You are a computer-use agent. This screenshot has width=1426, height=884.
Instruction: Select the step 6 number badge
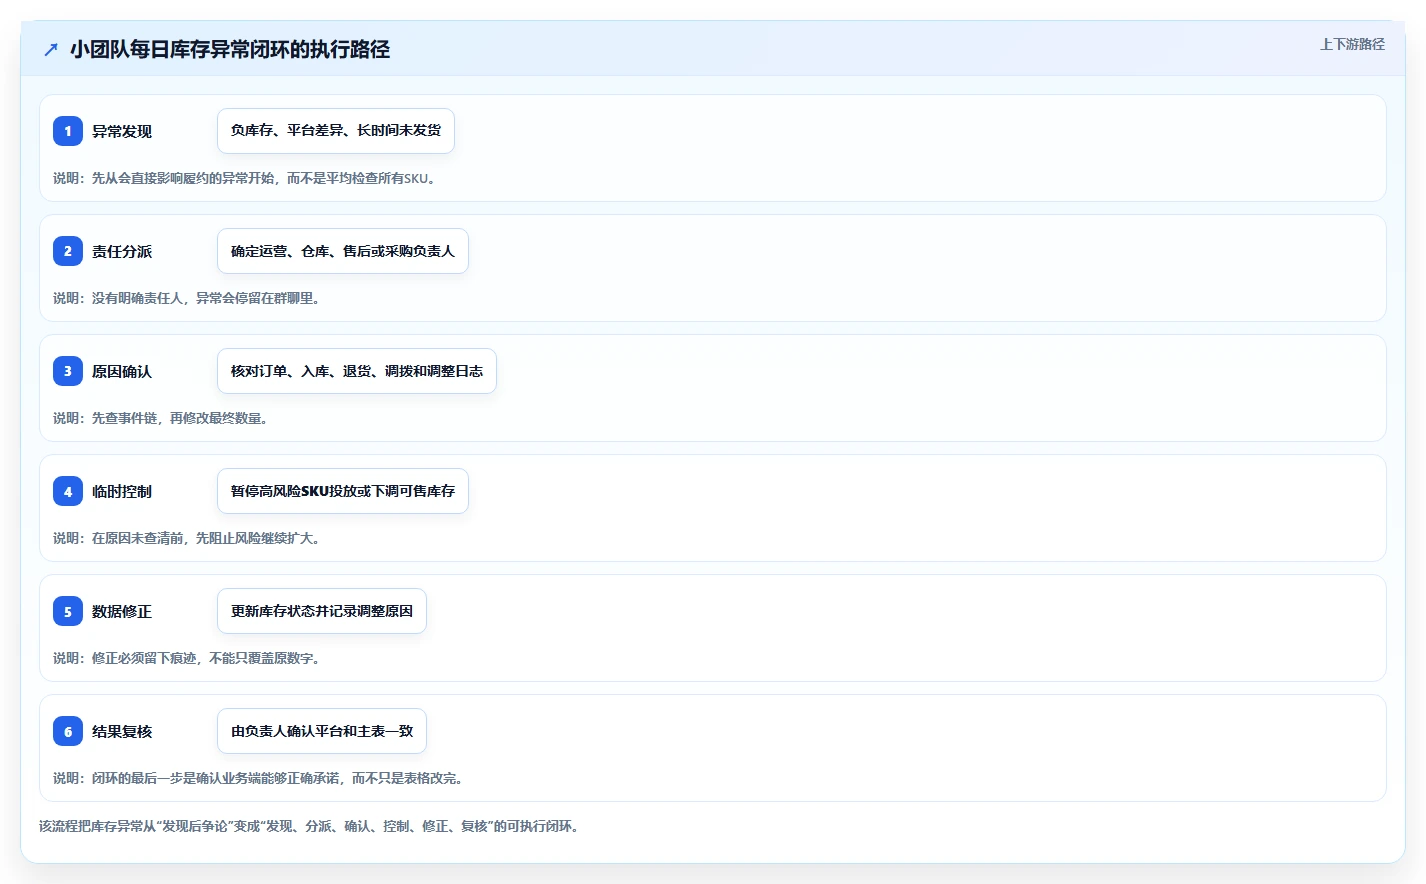68,731
